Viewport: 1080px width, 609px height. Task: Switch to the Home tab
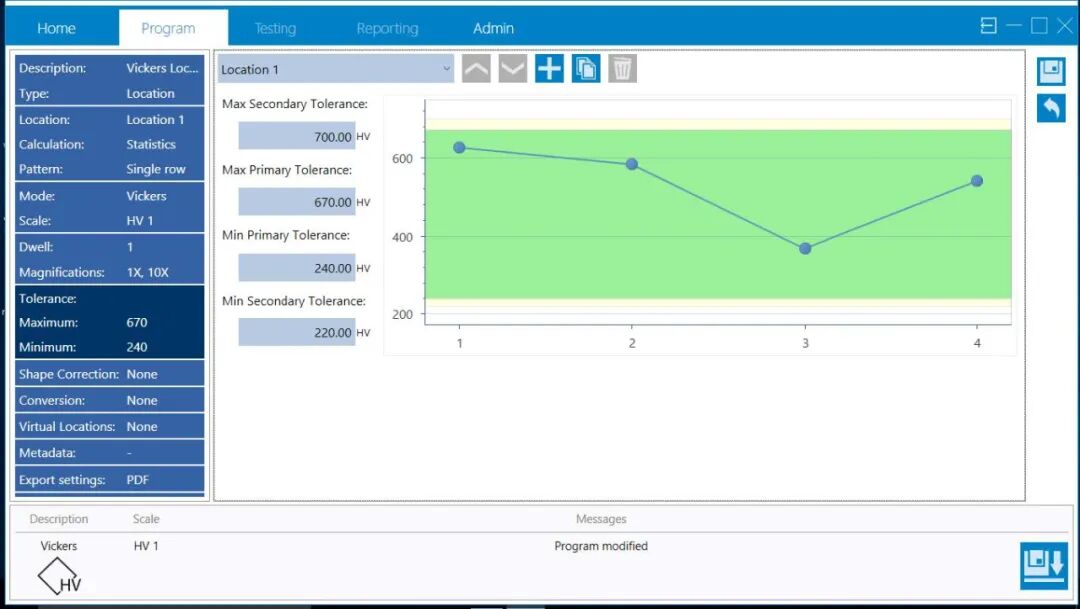(x=56, y=28)
